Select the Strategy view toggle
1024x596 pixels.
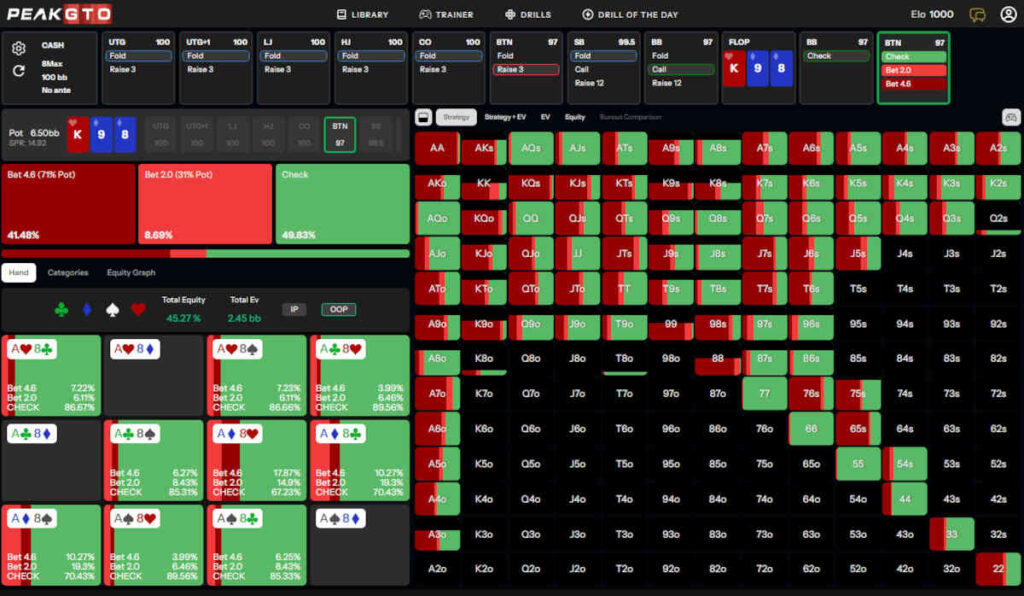456,117
